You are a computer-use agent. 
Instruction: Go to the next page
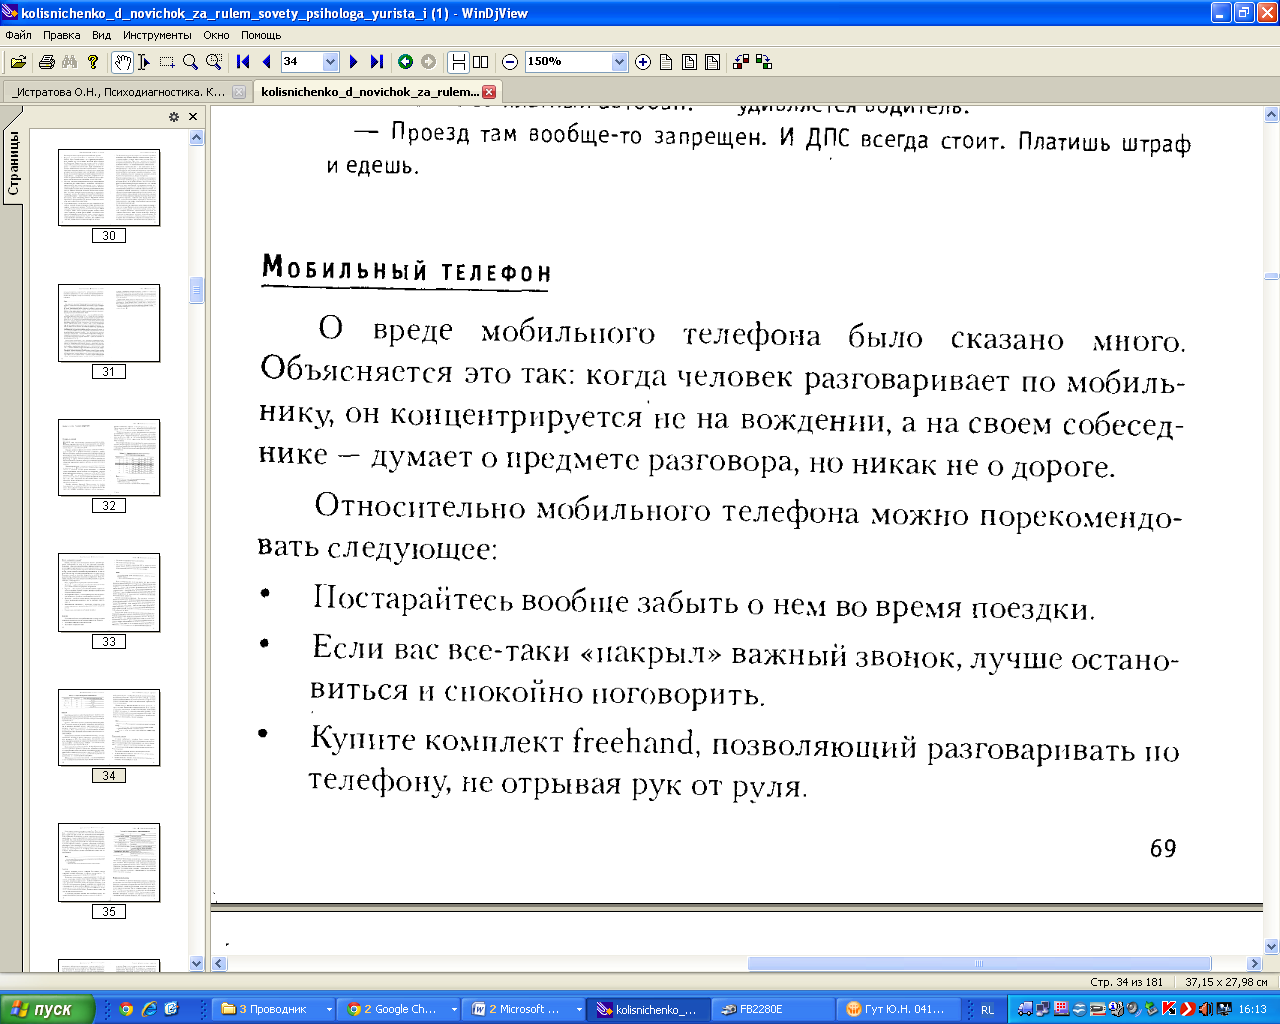pyautogui.click(x=353, y=62)
